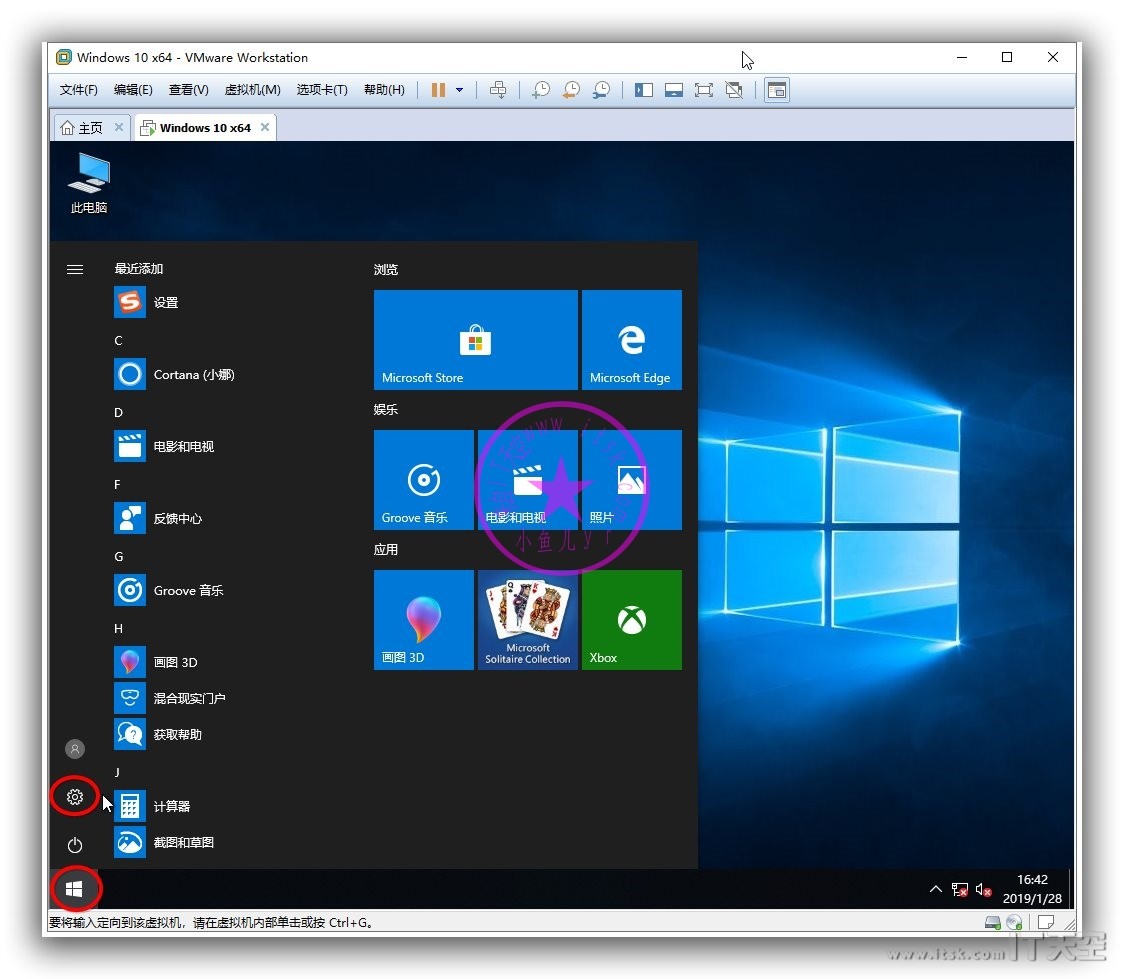This screenshot has width=1124, height=979.
Task: Show hidden system tray icons
Action: pyautogui.click(x=935, y=889)
